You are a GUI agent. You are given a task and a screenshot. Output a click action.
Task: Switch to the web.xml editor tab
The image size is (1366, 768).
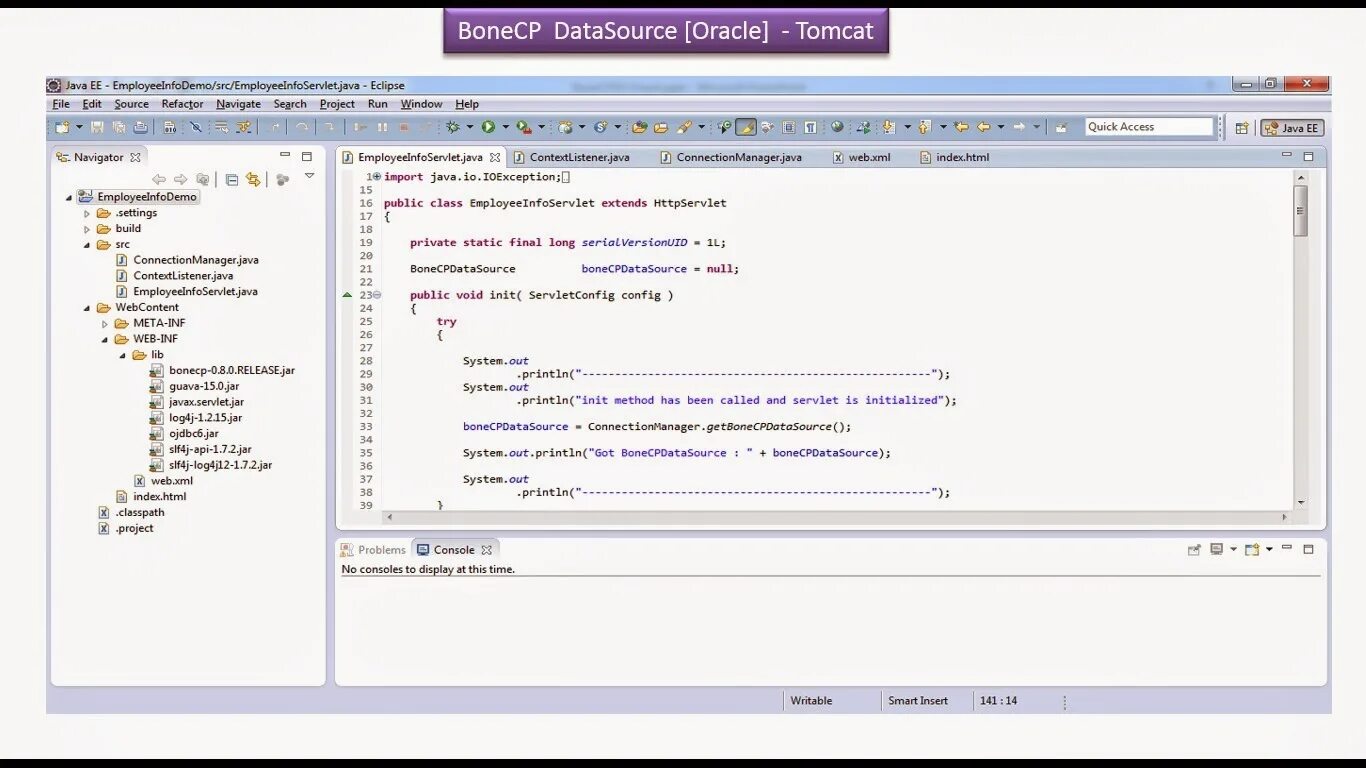[x=861, y=157]
